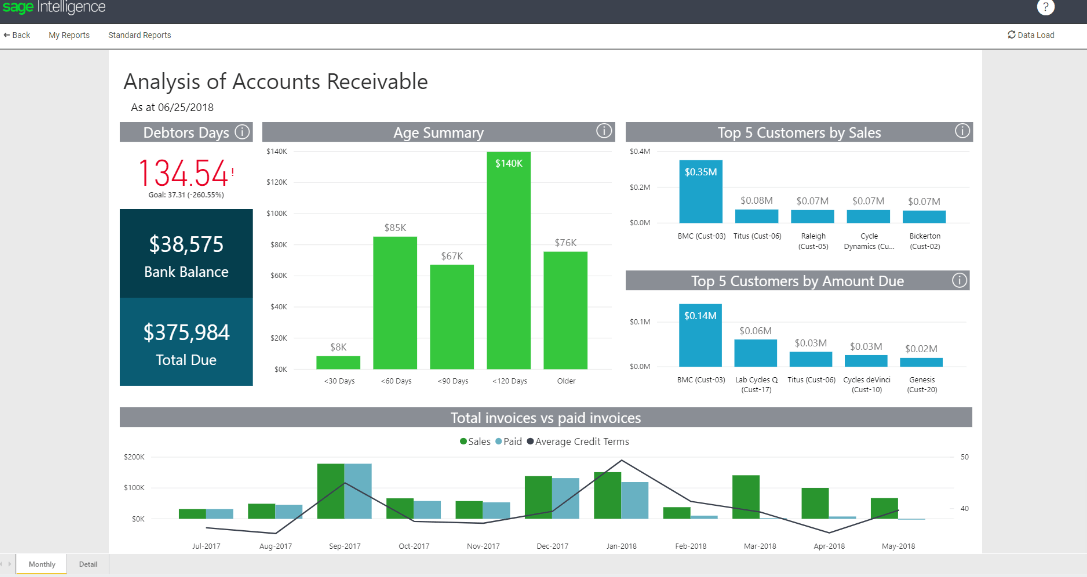This screenshot has height=577, width=1087.
Task: Show info for Top 5 Customers by Sales
Action: (x=962, y=131)
